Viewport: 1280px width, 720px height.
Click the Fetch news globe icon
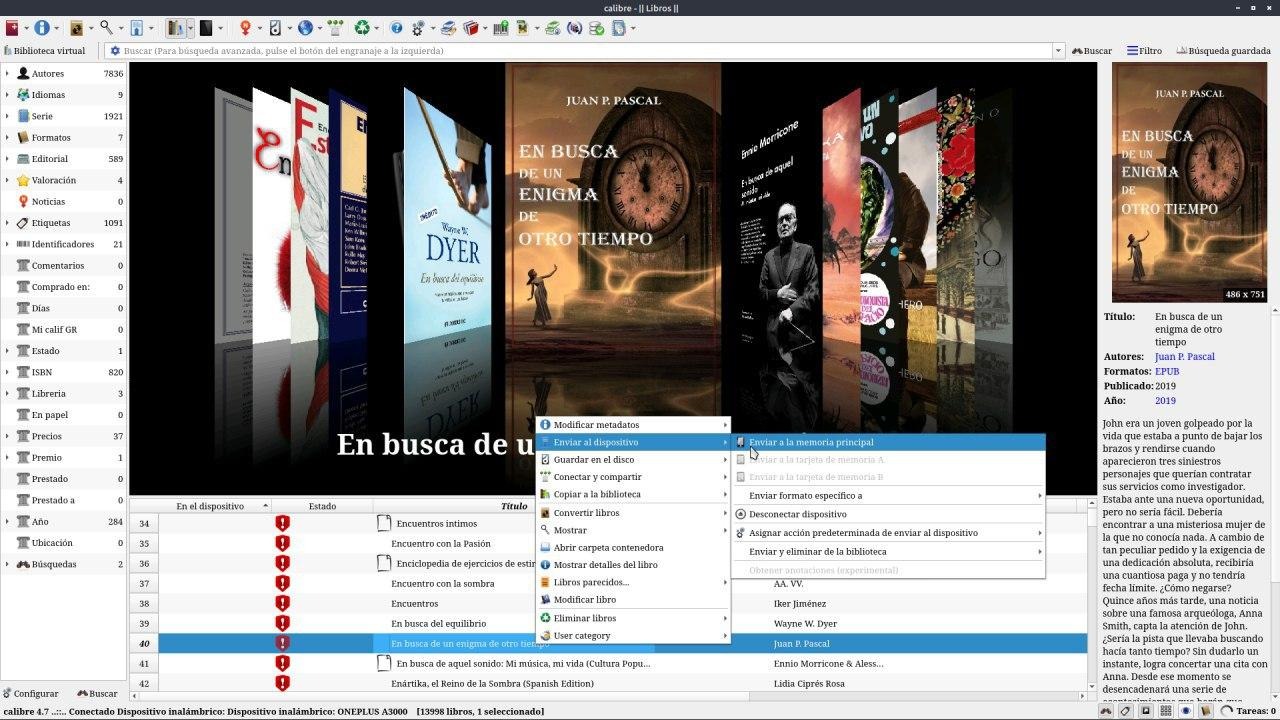(x=305, y=28)
